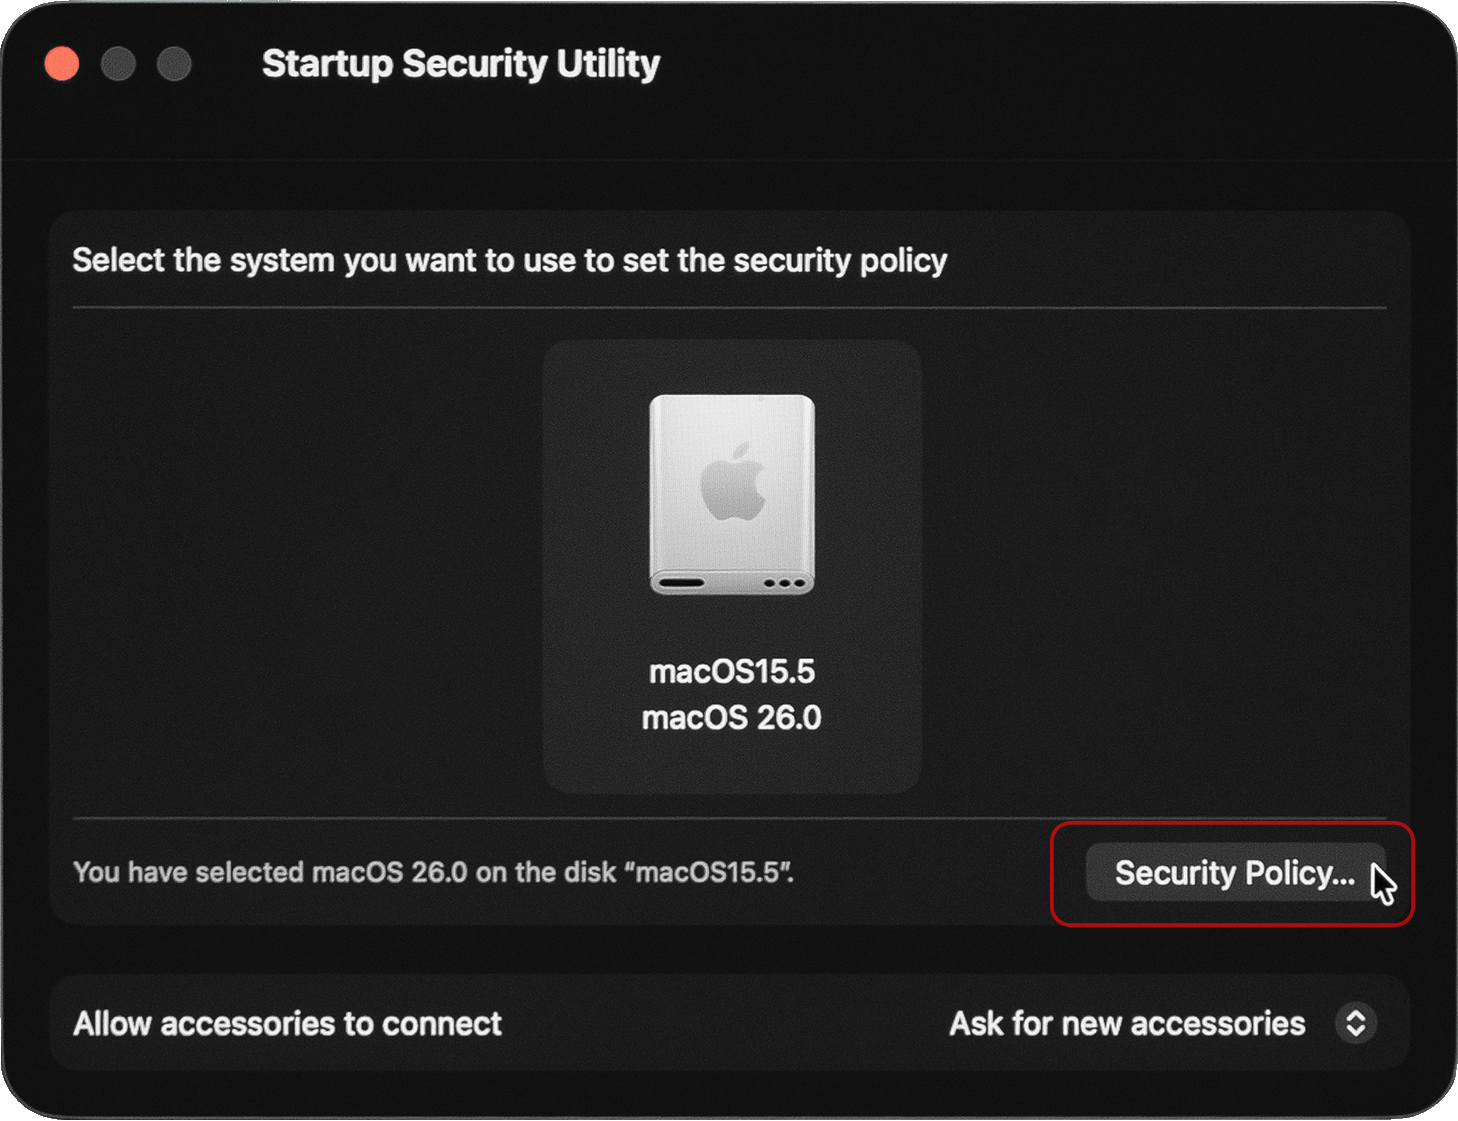Click the three indicator dots on the drive icon
1458x1121 pixels.
coord(784,583)
